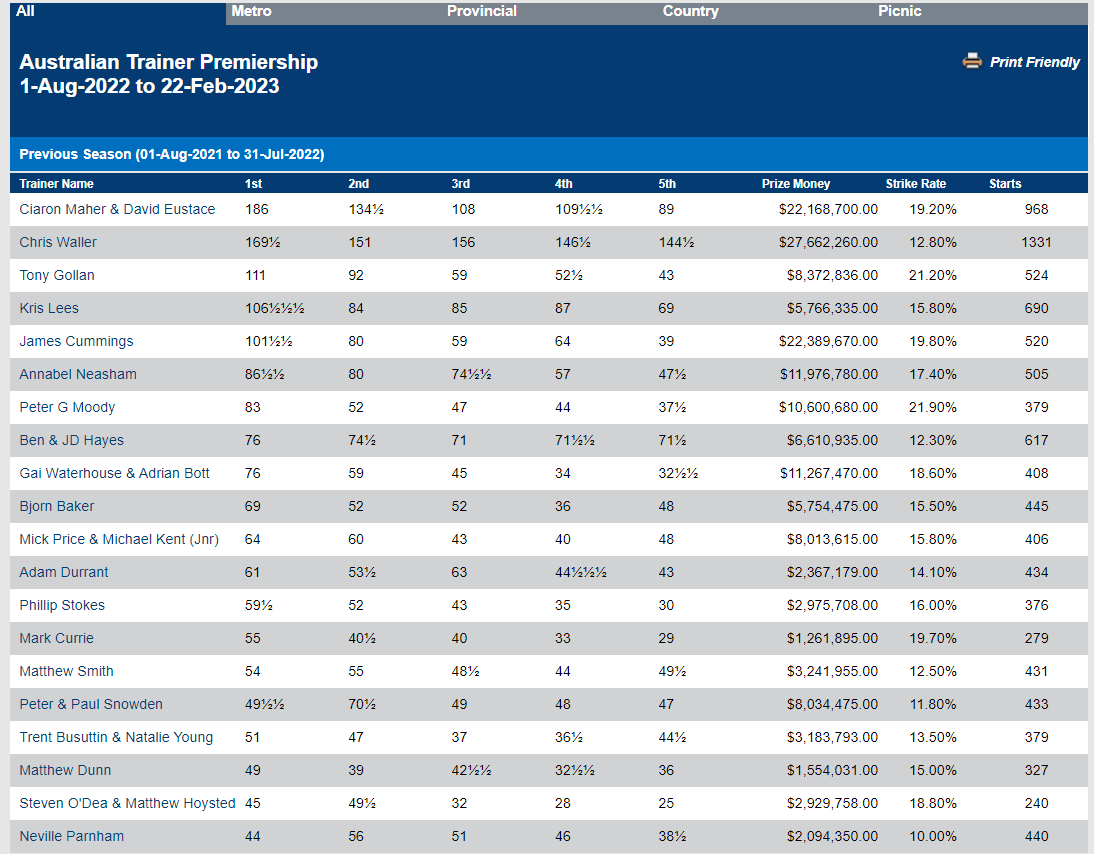Sort by the 1st column header

pos(253,184)
